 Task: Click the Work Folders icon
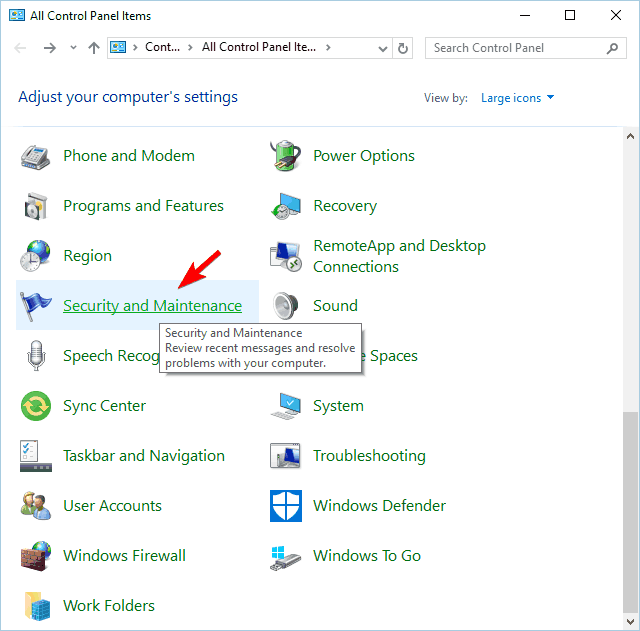tap(37, 606)
